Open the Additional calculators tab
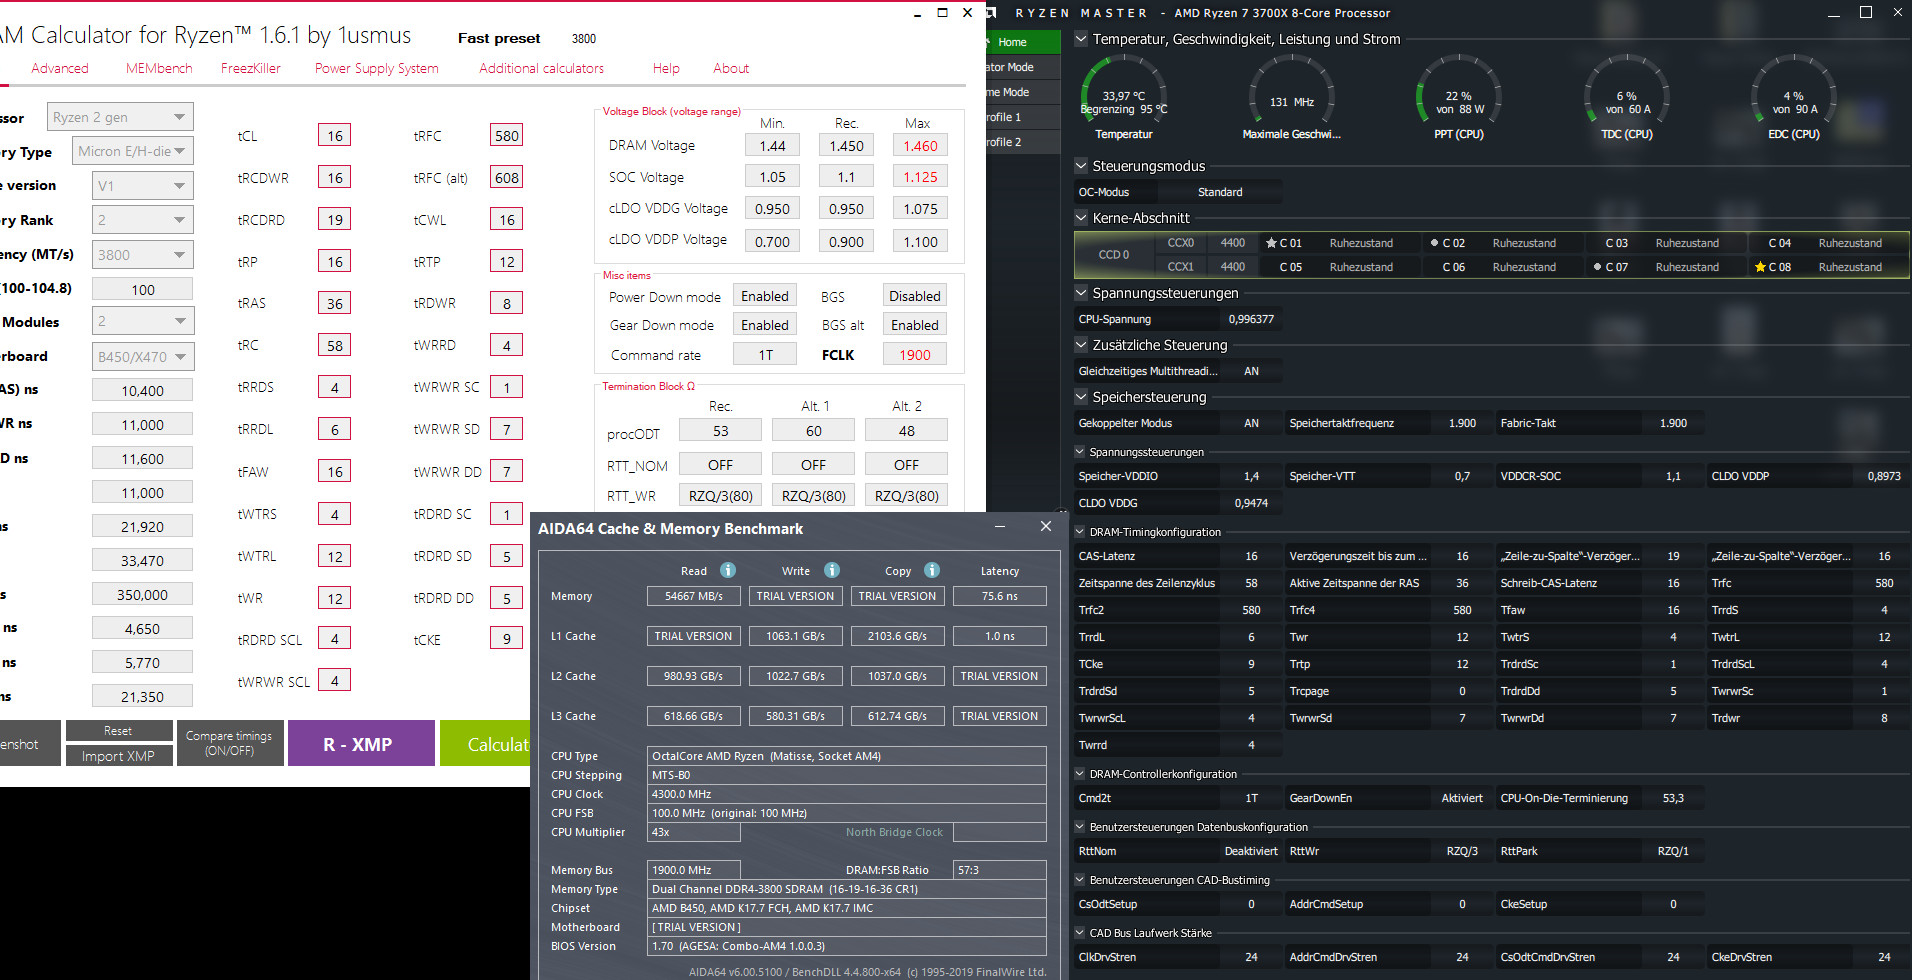The height and width of the screenshot is (980, 1912). tap(541, 68)
